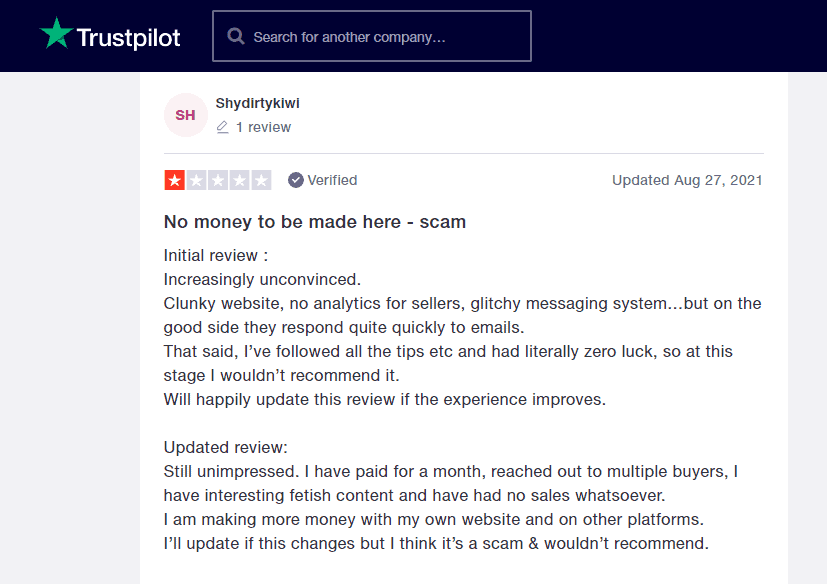Open Shydirtykiwi's profile name

coord(257,103)
